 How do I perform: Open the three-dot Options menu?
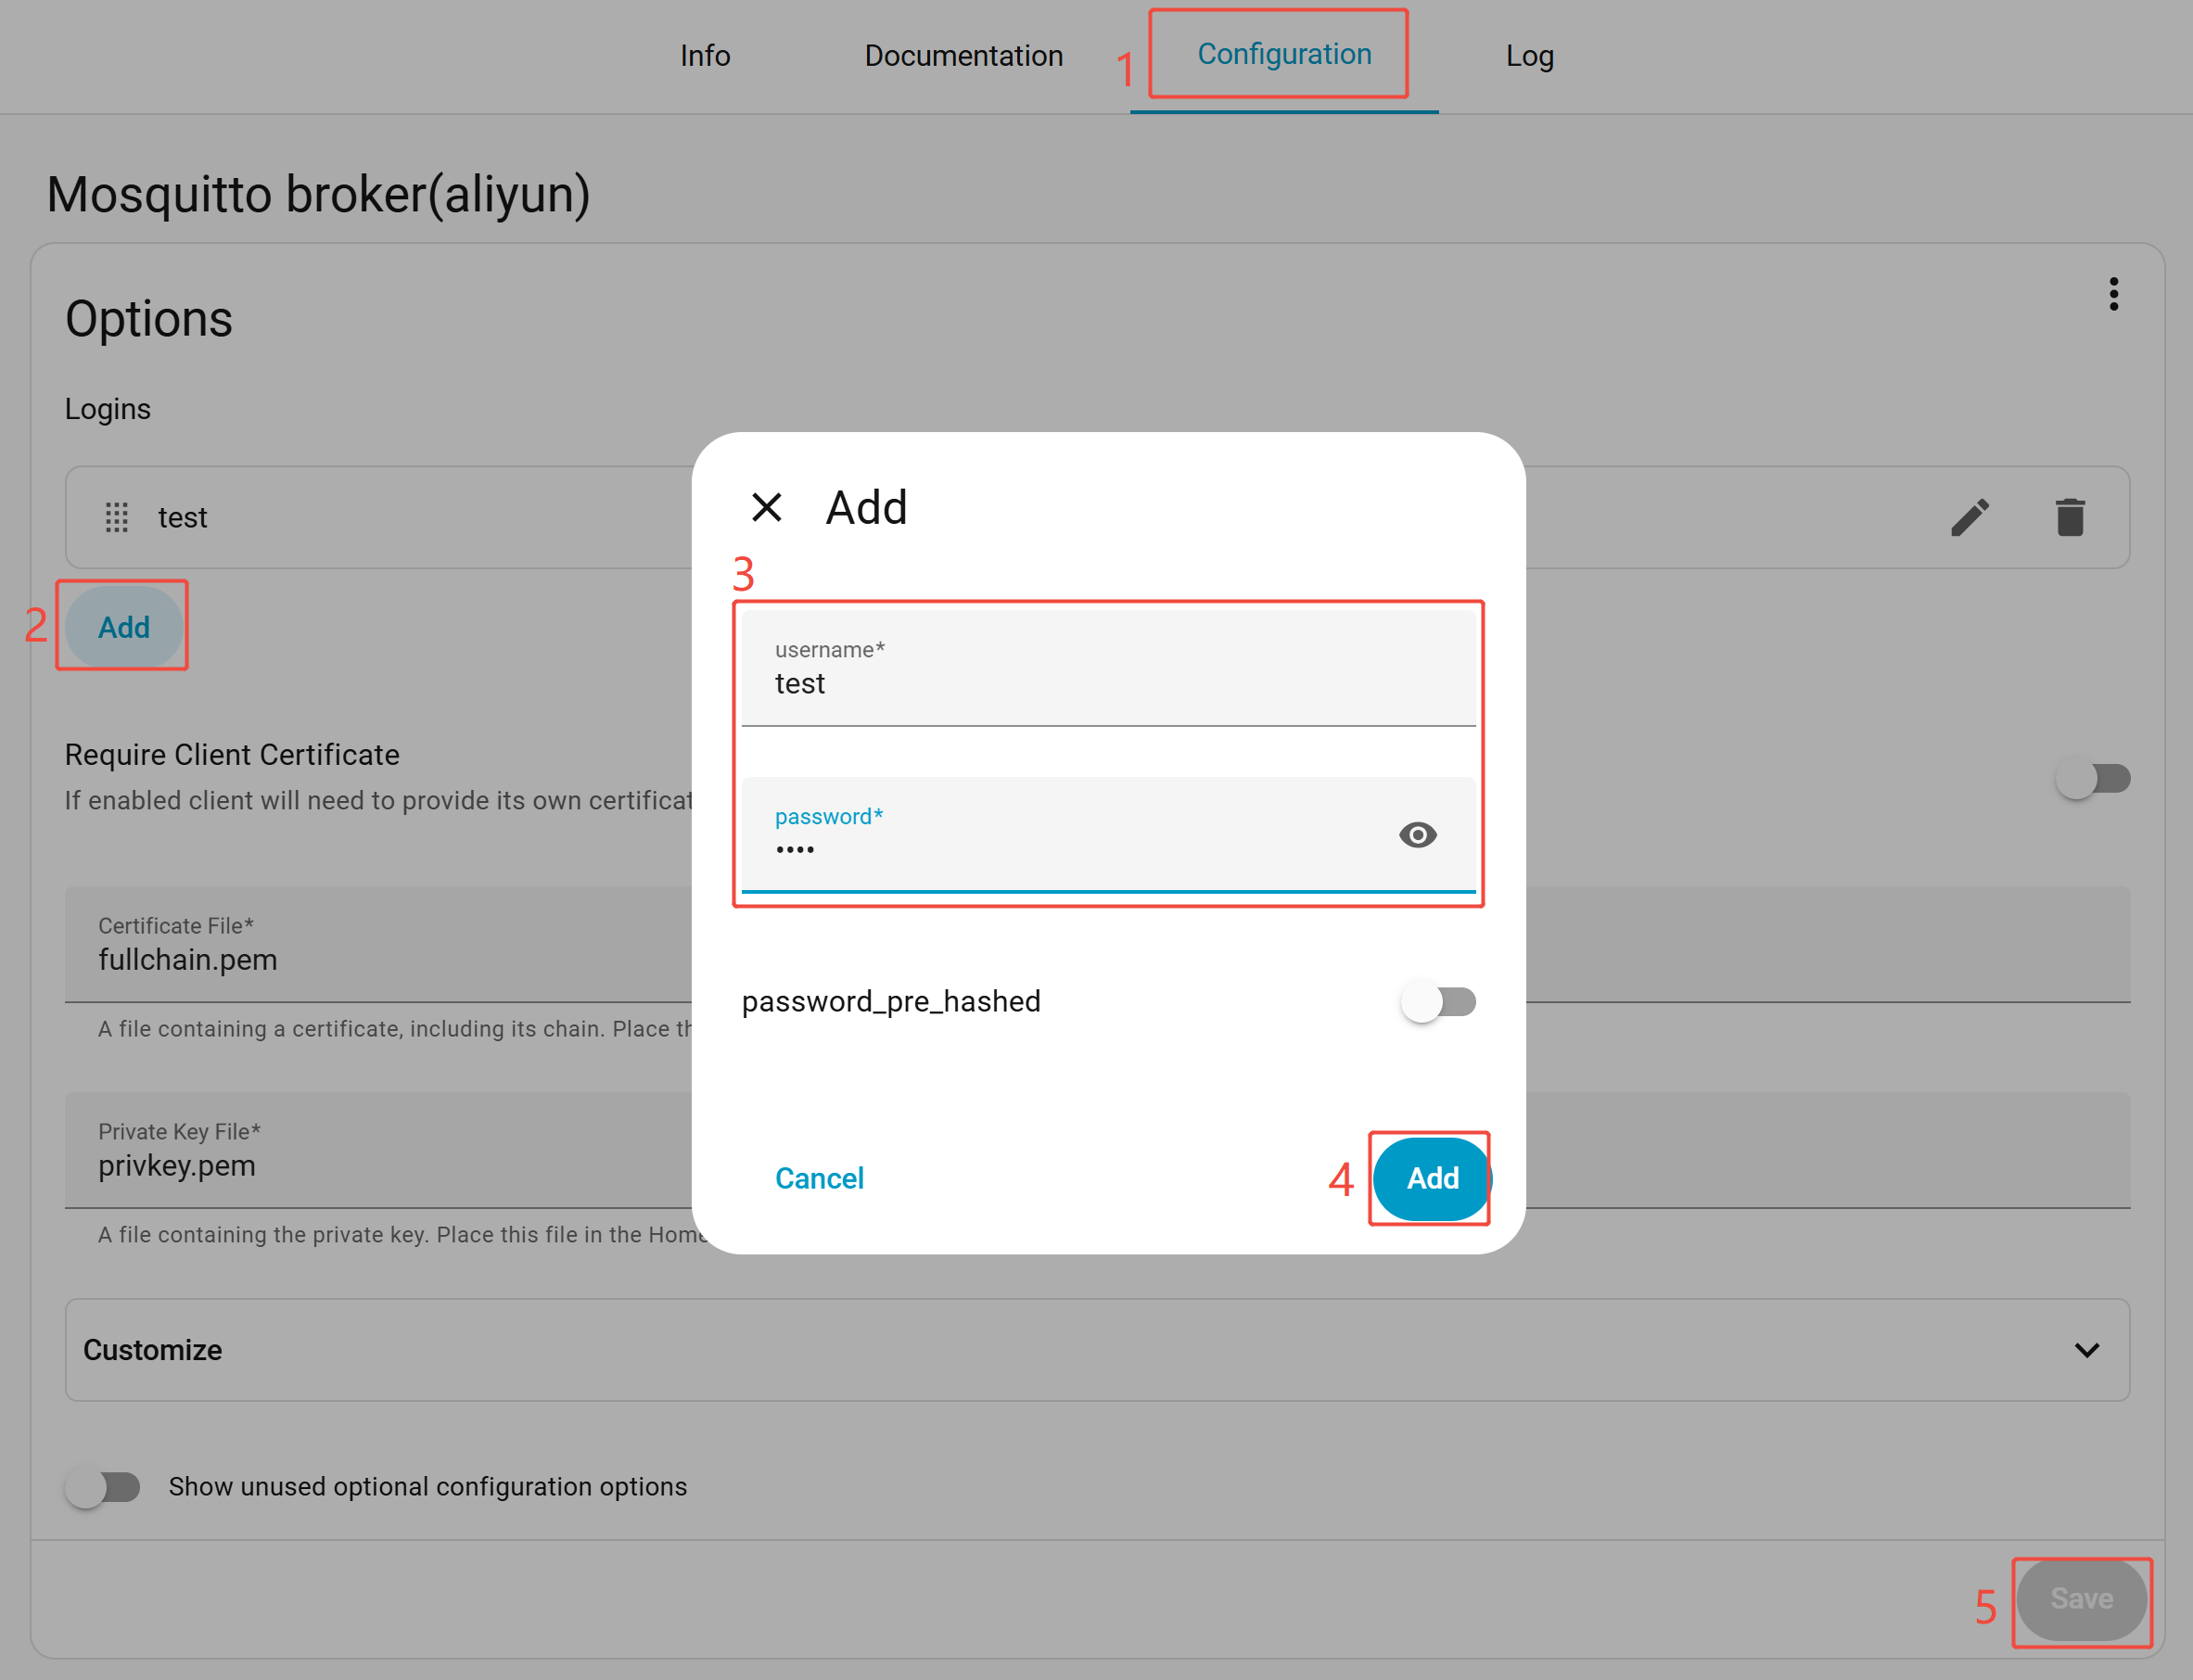(2113, 294)
